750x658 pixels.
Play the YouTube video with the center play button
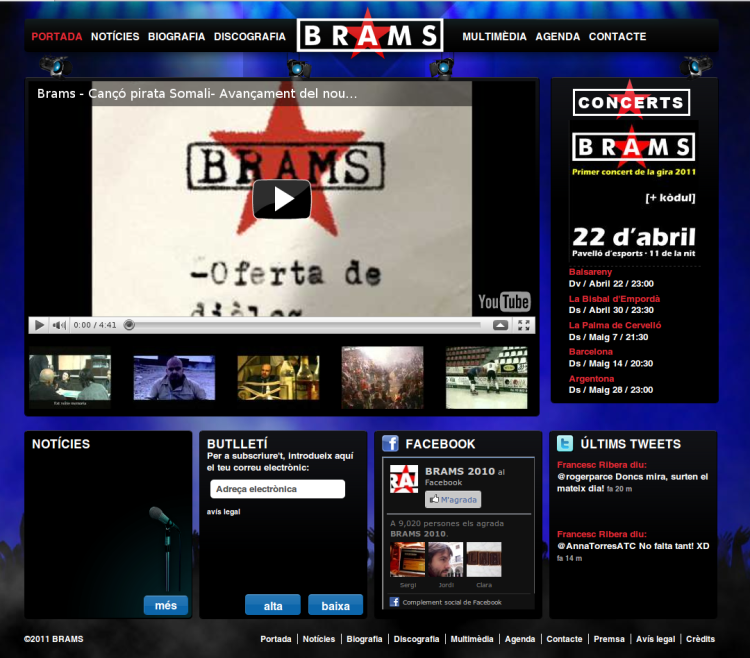coord(282,199)
